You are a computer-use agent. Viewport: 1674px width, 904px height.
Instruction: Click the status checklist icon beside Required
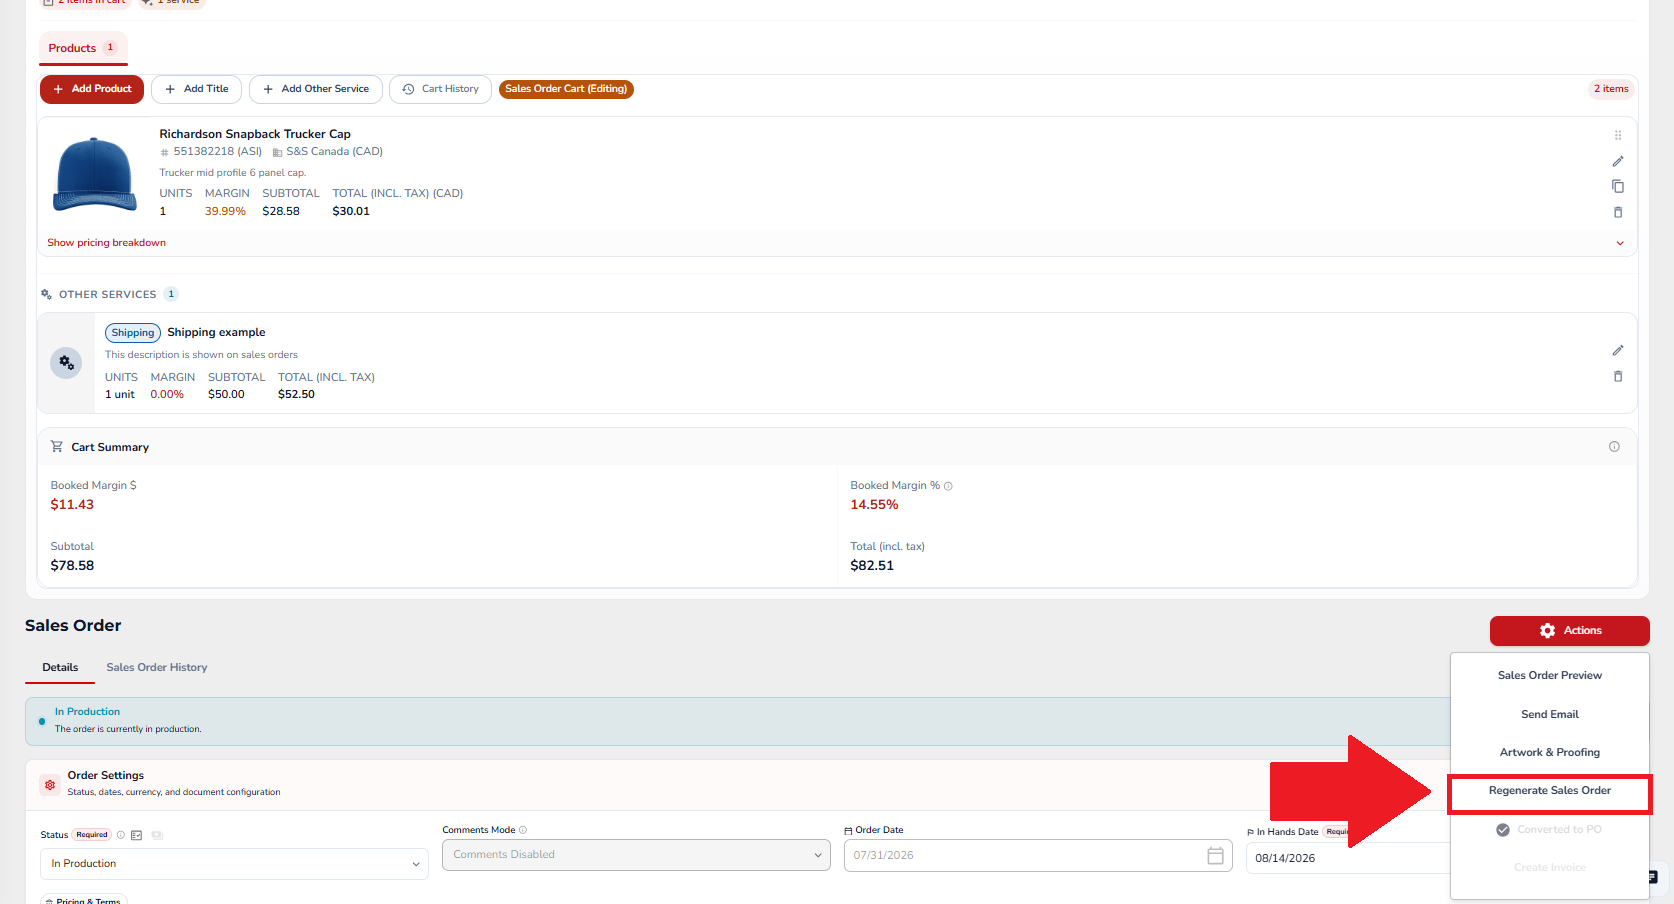(137, 835)
